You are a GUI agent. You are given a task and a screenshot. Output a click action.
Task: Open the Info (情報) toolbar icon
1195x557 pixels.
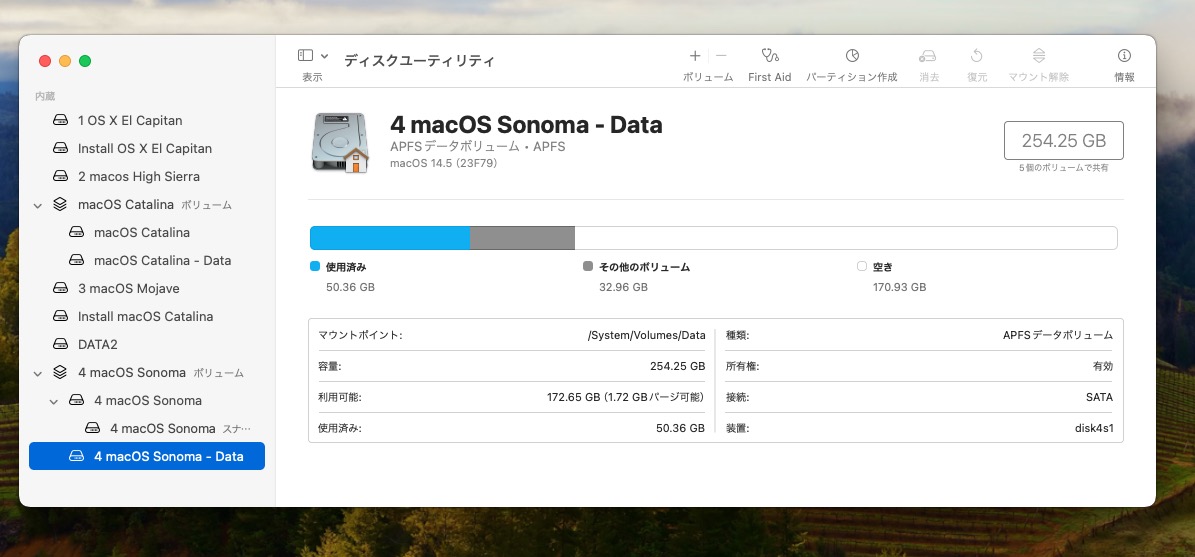[x=1124, y=56]
